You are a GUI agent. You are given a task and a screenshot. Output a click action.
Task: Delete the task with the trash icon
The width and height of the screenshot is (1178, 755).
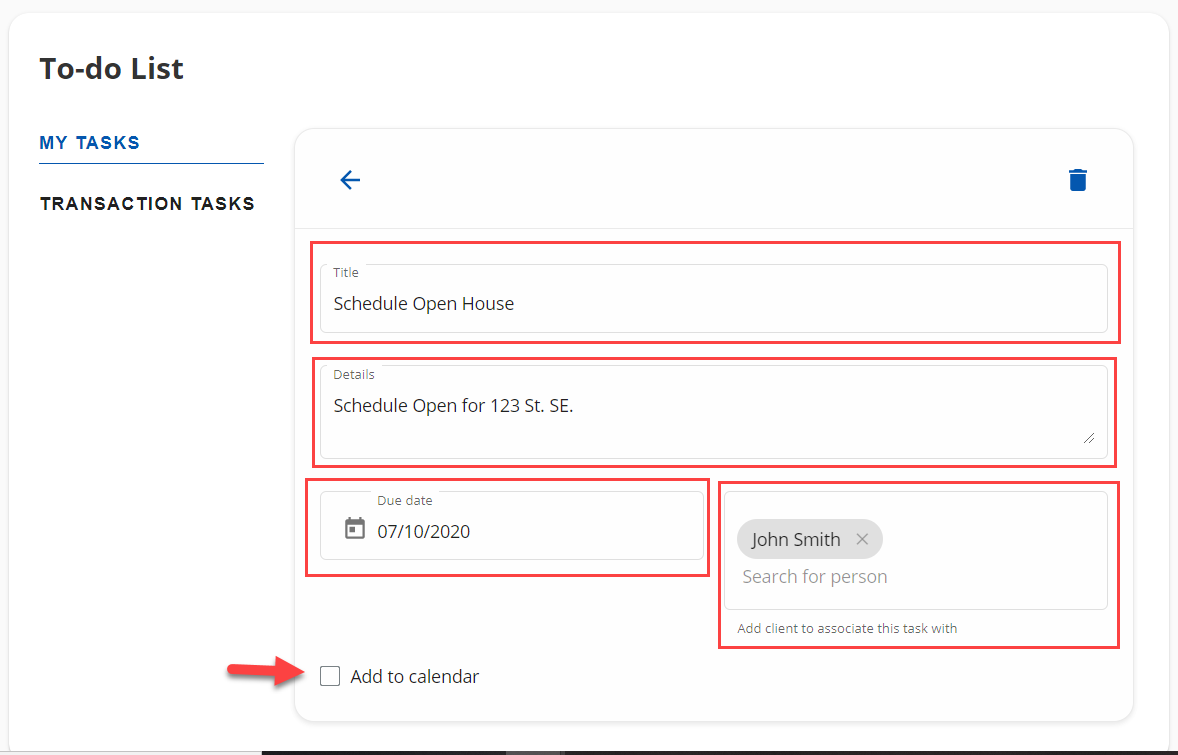click(1077, 180)
